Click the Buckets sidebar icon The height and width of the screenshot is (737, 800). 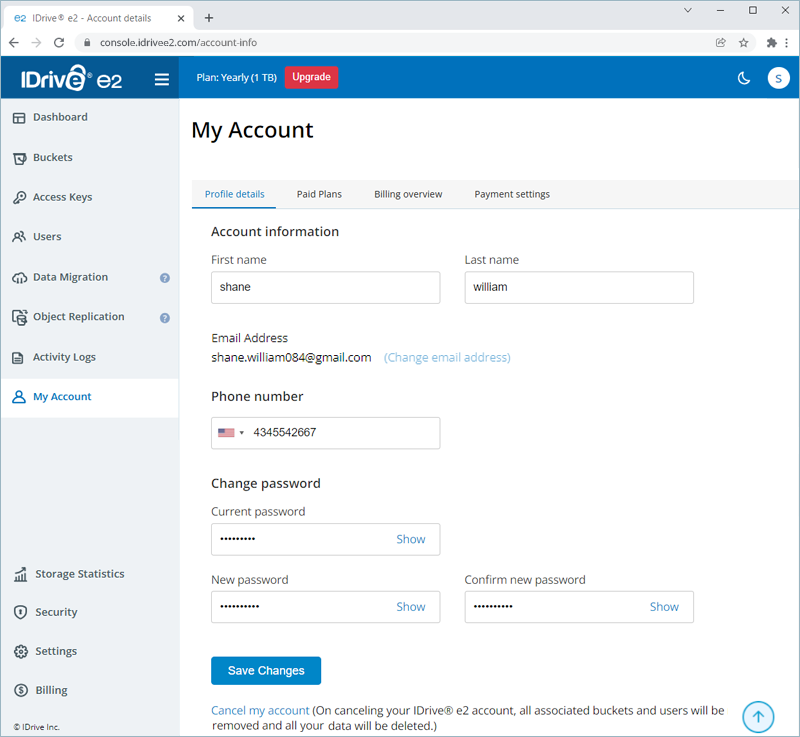coord(19,158)
